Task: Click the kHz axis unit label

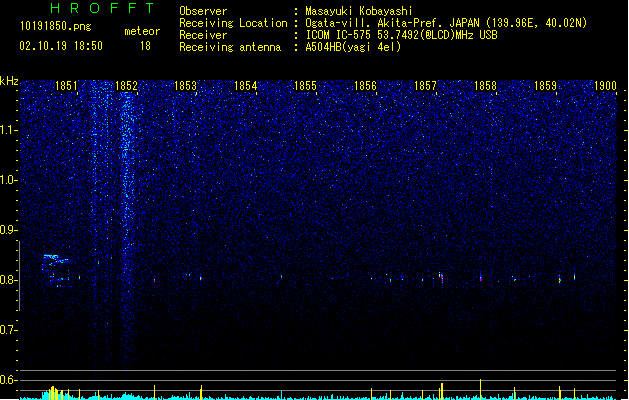Action: 9,81
